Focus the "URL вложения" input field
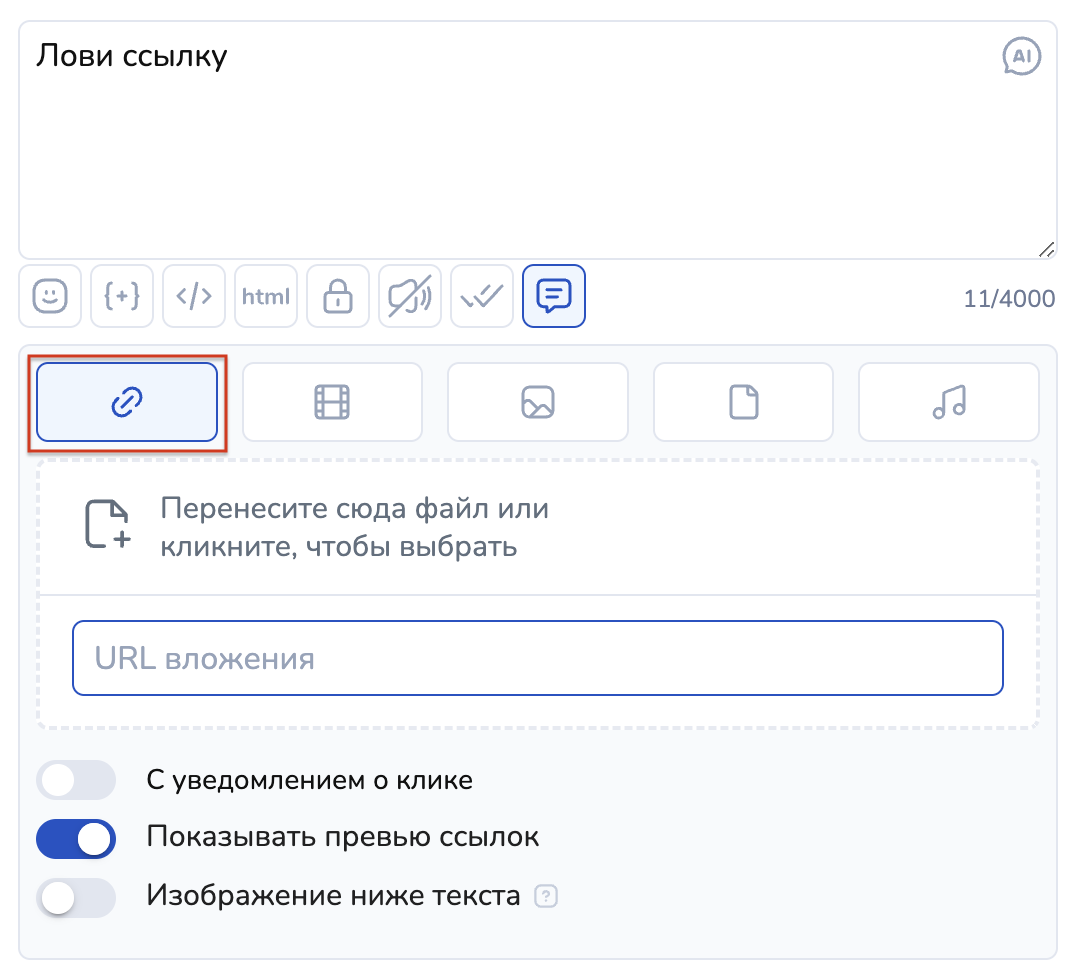1074x976 pixels. click(x=538, y=658)
